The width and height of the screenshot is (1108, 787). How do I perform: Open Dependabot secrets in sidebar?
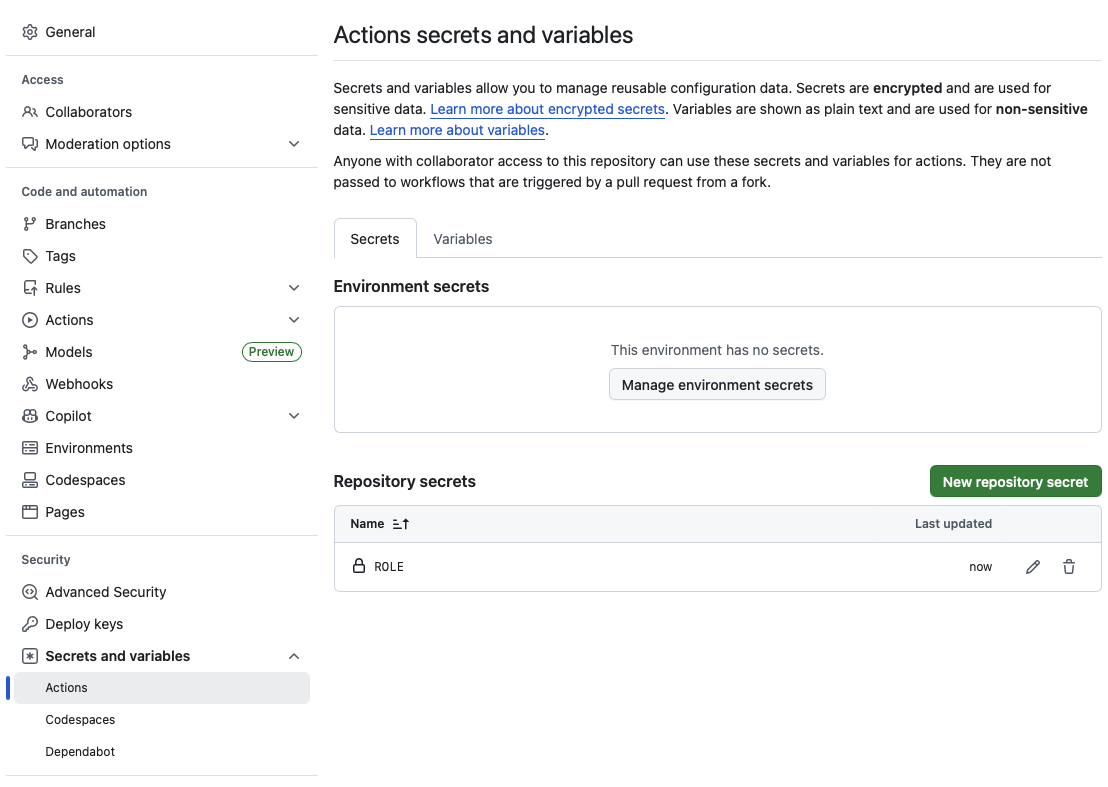80,752
